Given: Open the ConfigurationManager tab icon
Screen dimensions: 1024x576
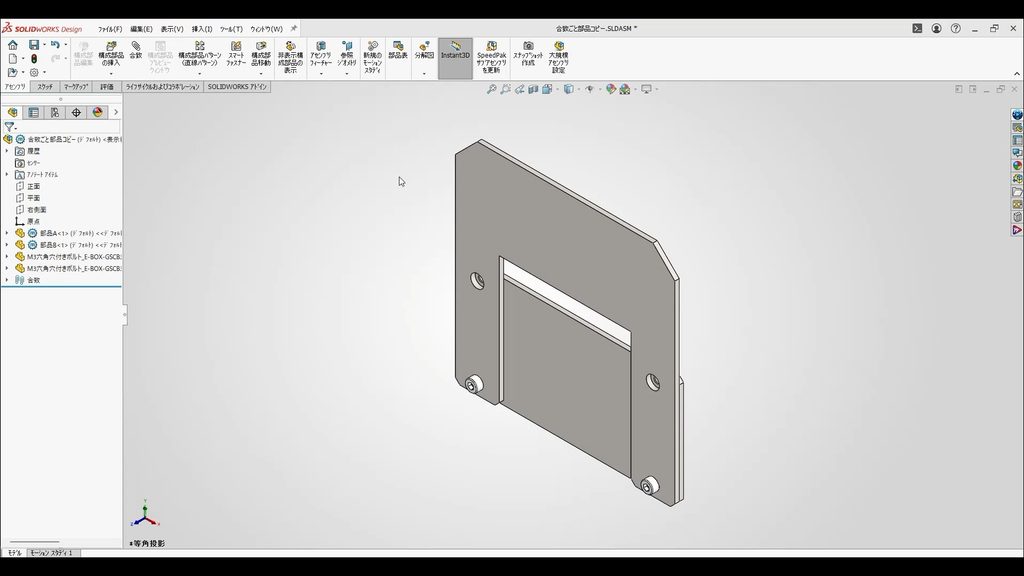Looking at the screenshot, I should click(x=55, y=112).
